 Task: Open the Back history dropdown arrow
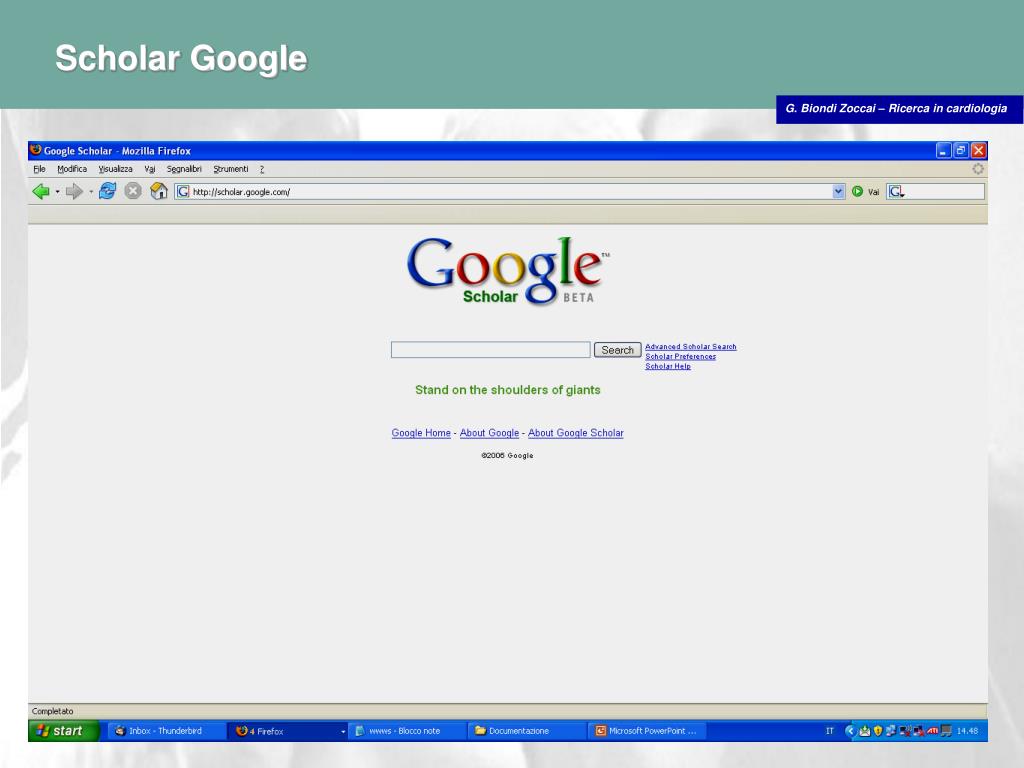(57, 191)
